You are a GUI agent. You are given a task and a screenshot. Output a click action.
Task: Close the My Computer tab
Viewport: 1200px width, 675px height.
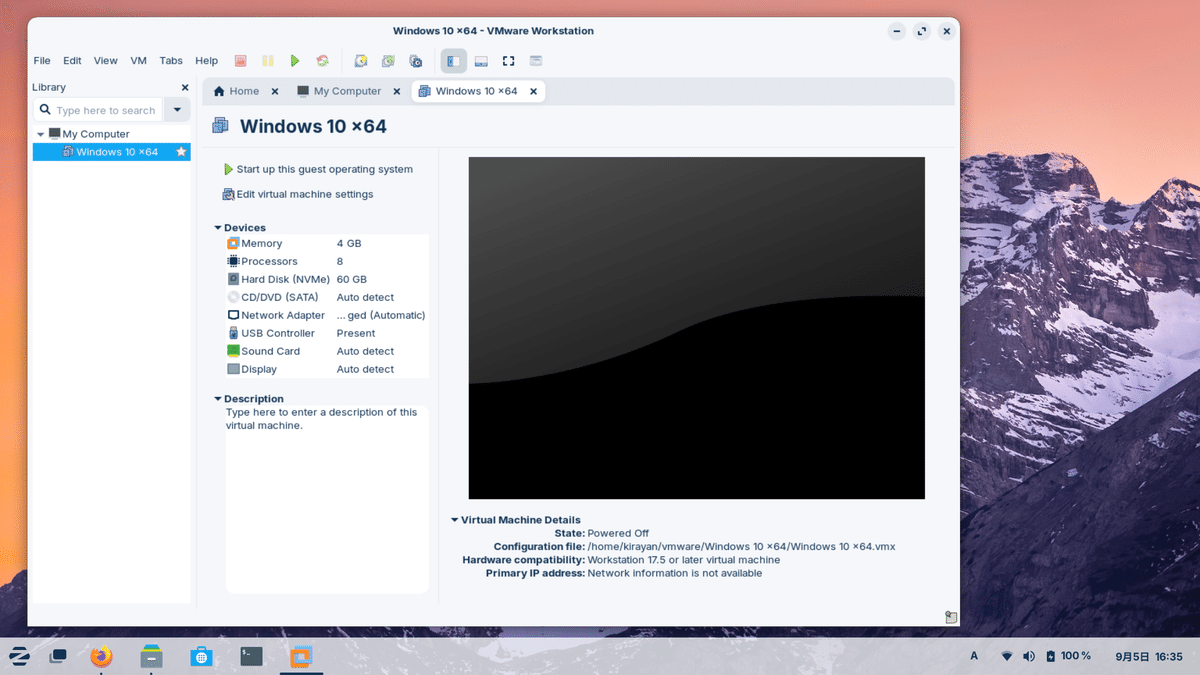pyautogui.click(x=397, y=91)
